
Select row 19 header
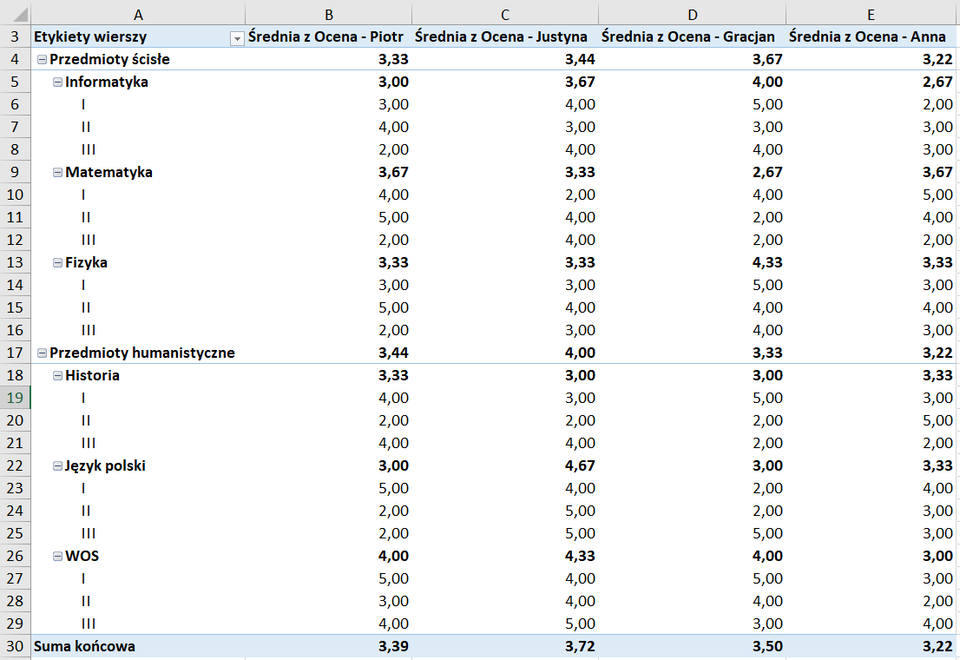point(15,398)
